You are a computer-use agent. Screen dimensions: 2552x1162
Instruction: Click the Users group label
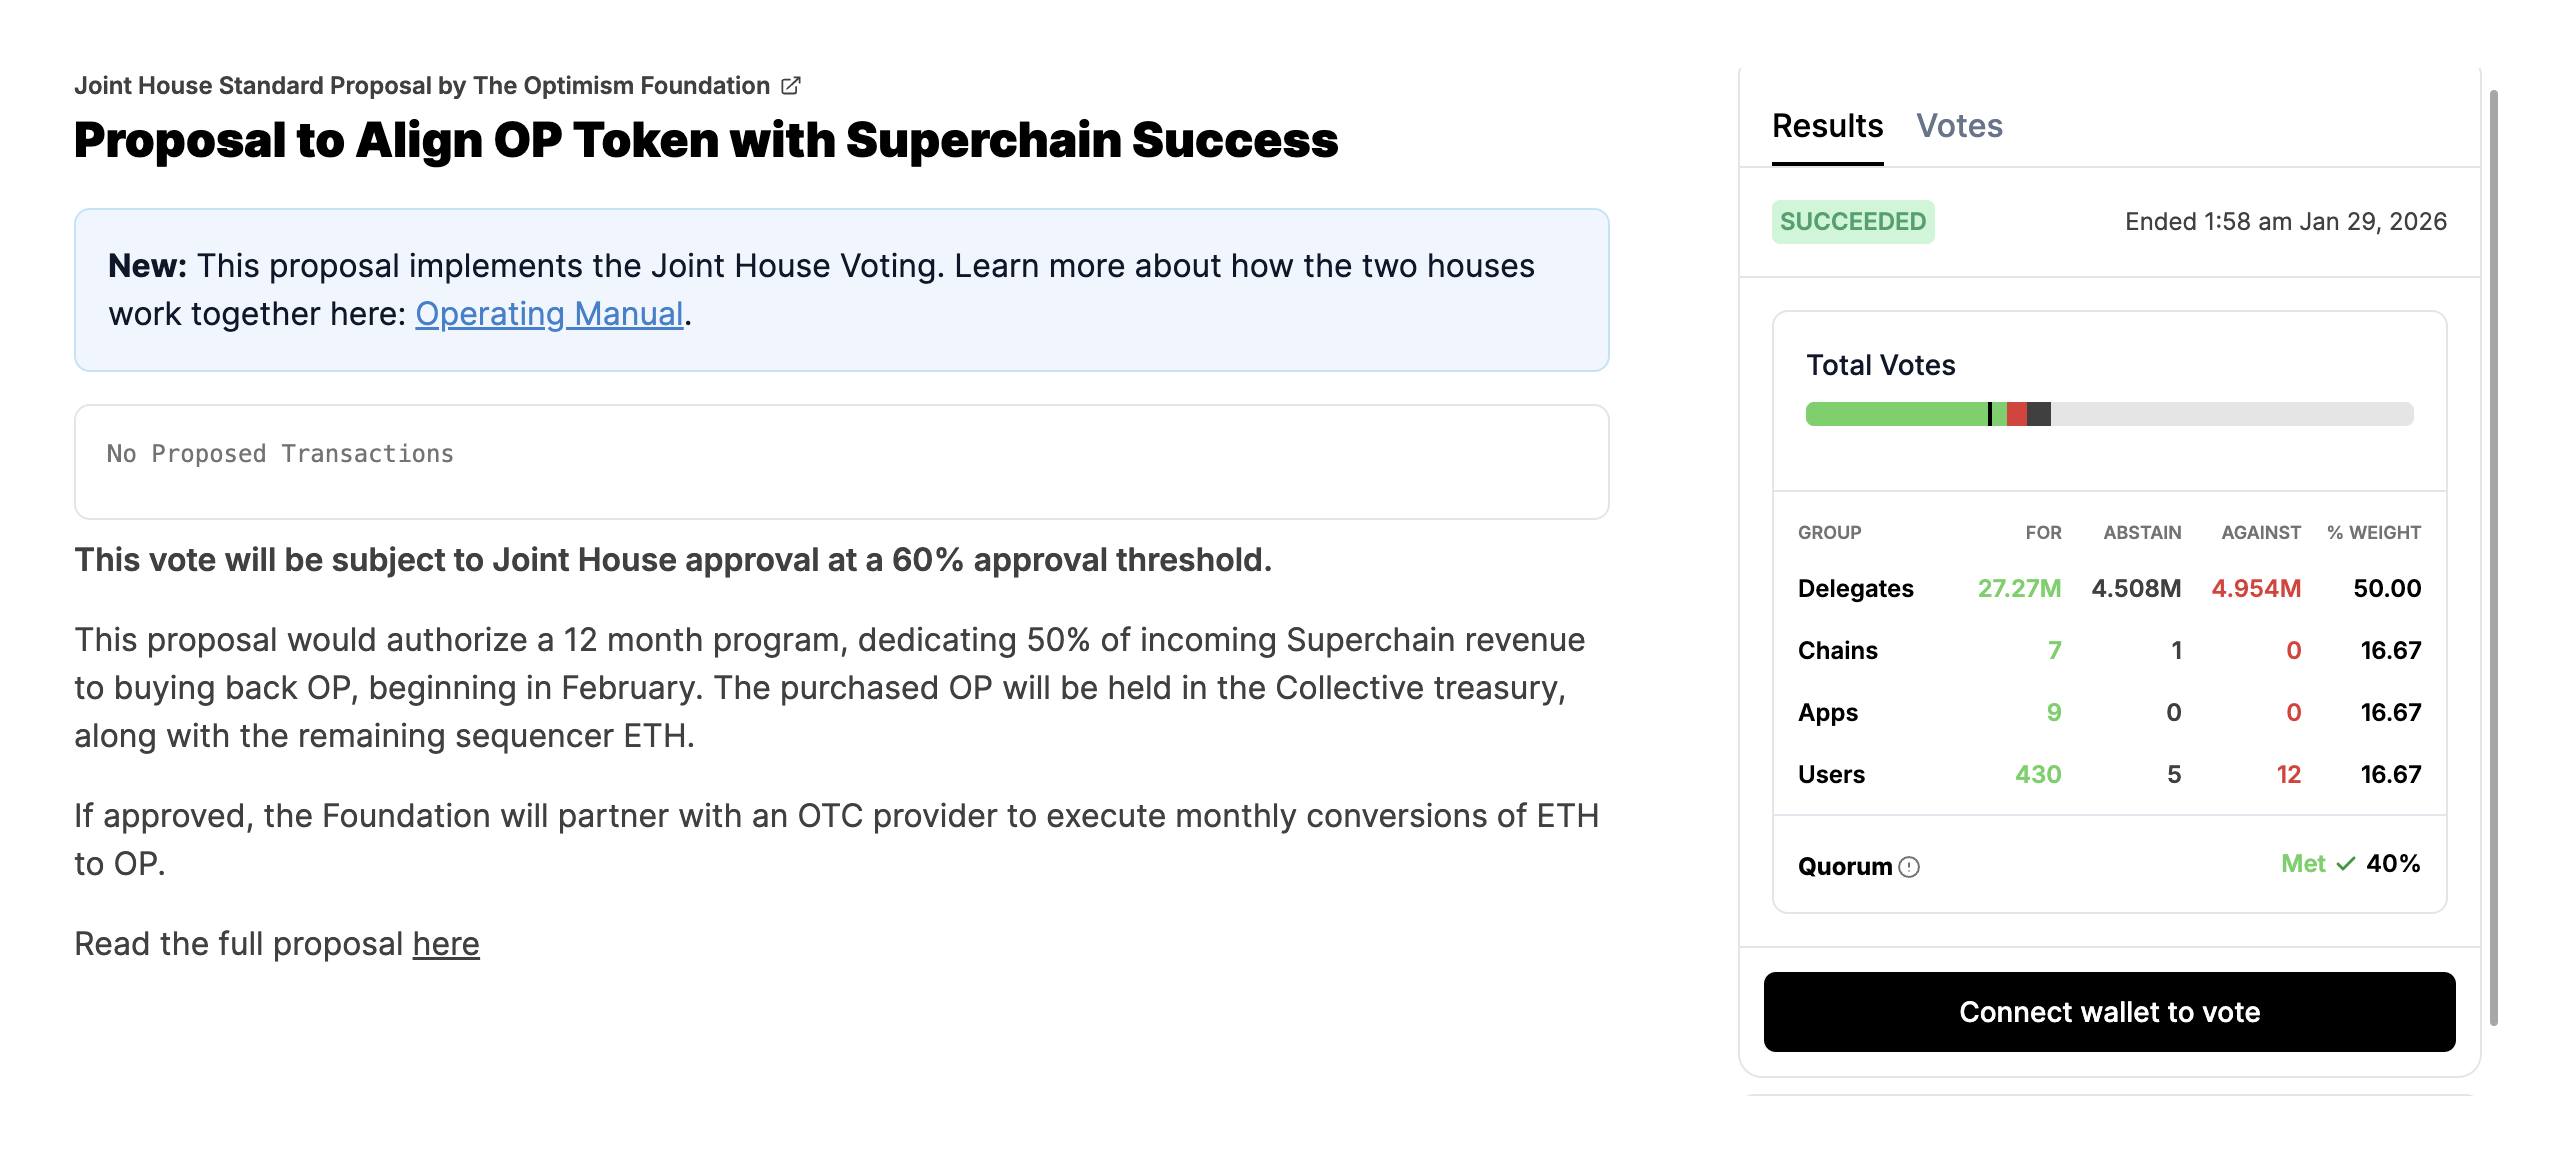[1831, 775]
